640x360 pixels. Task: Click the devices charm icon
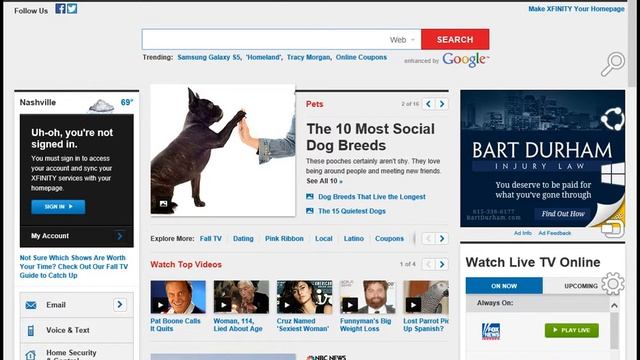coord(613,229)
